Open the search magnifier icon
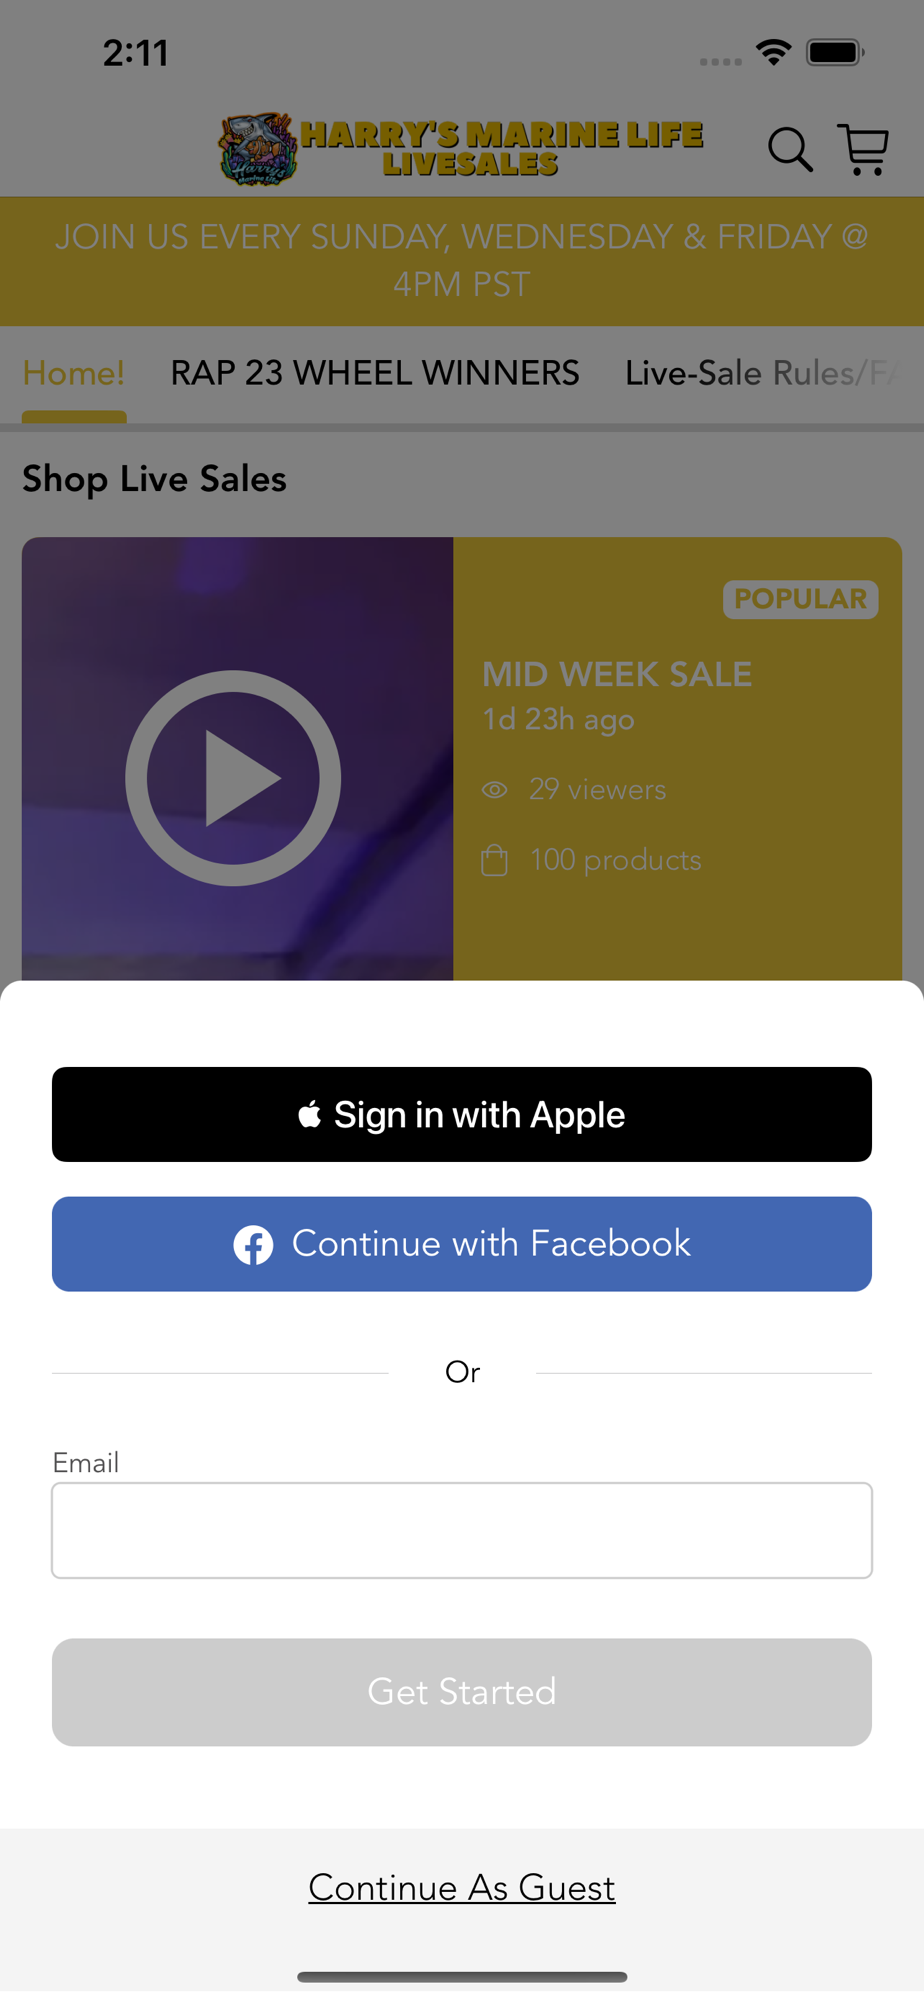924x2000 pixels. [790, 150]
